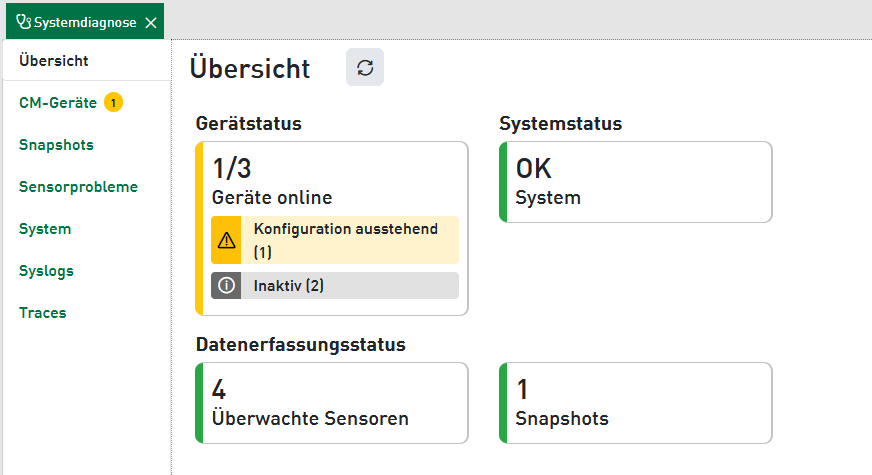This screenshot has height=475, width=872.
Task: Show Syslogs from the sidebar
Action: [x=46, y=270]
